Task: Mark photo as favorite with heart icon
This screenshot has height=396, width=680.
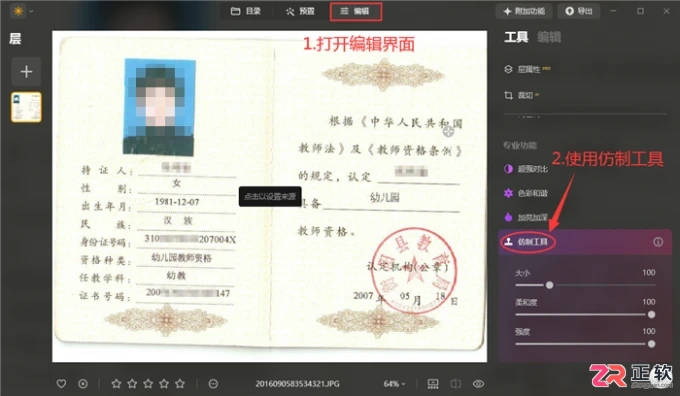Action: (62, 383)
